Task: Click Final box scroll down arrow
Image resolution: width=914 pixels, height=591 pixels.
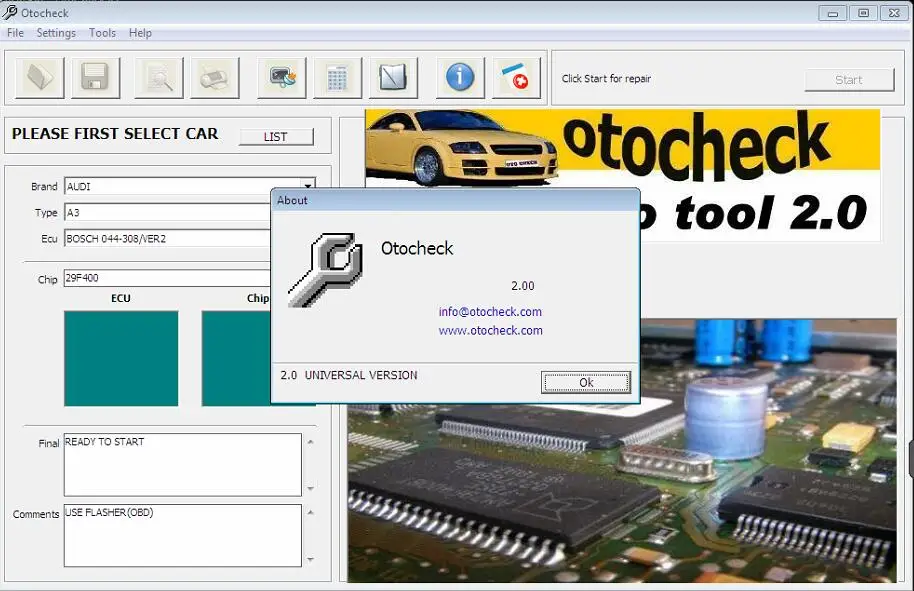Action: coord(310,488)
